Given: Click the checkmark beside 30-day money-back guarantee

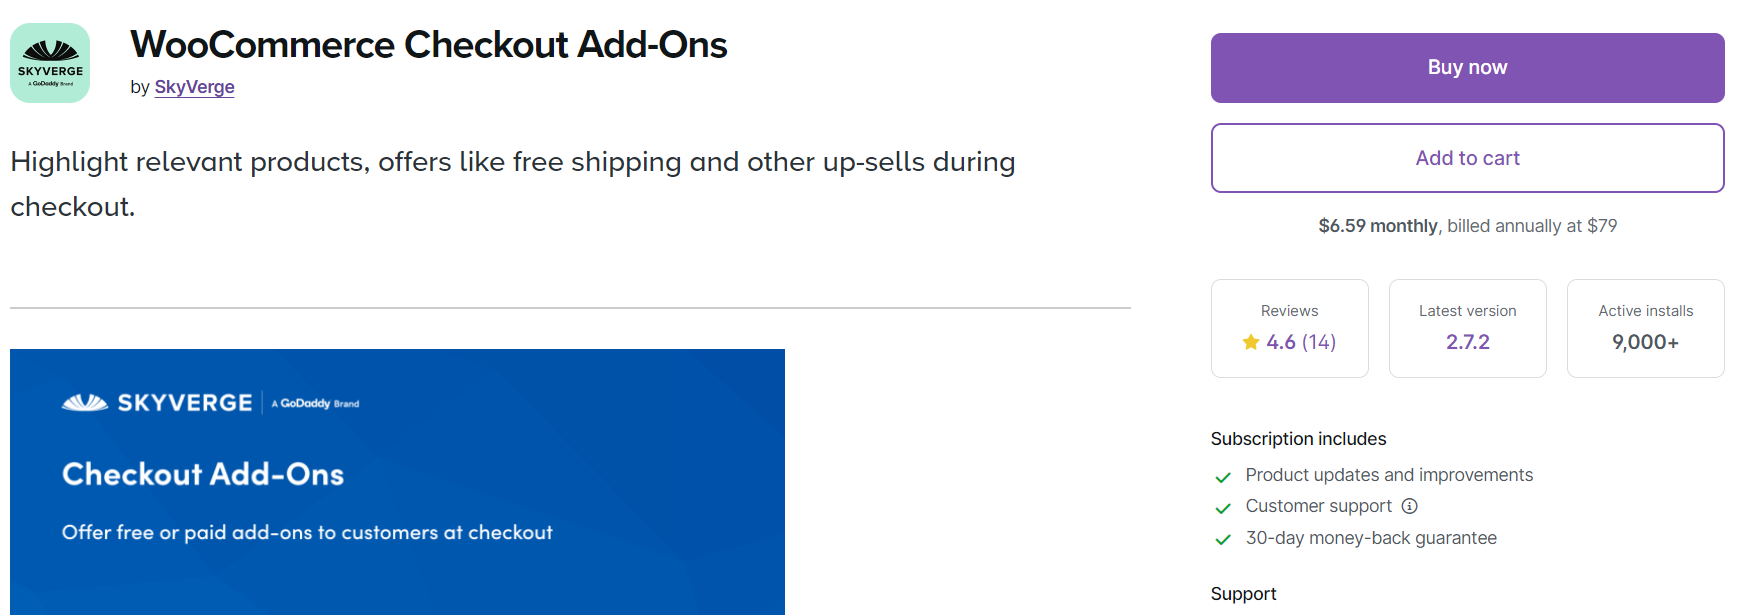Looking at the screenshot, I should click(x=1222, y=540).
